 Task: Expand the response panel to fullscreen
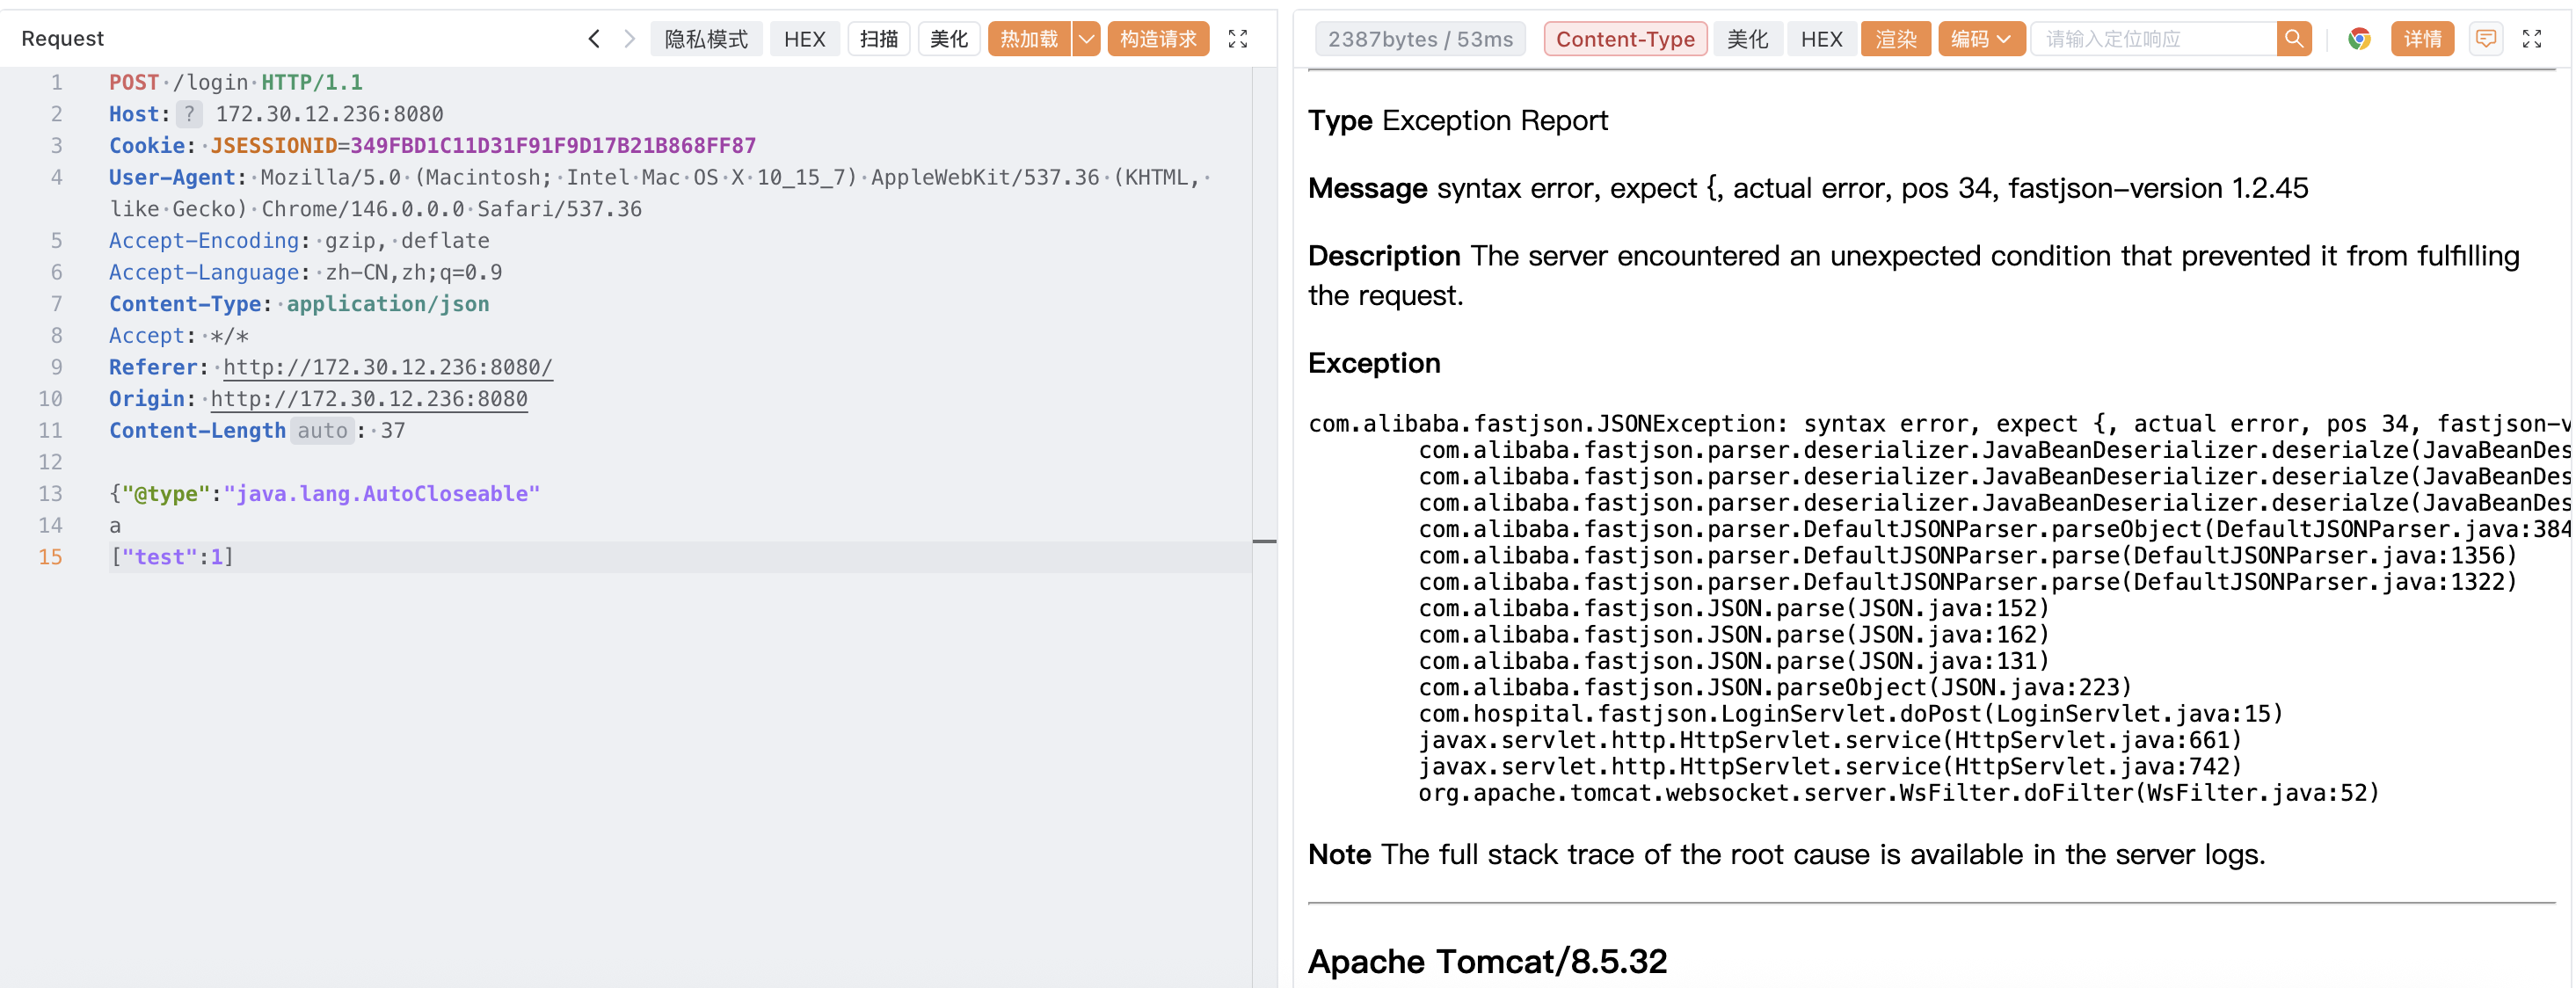(x=2531, y=39)
